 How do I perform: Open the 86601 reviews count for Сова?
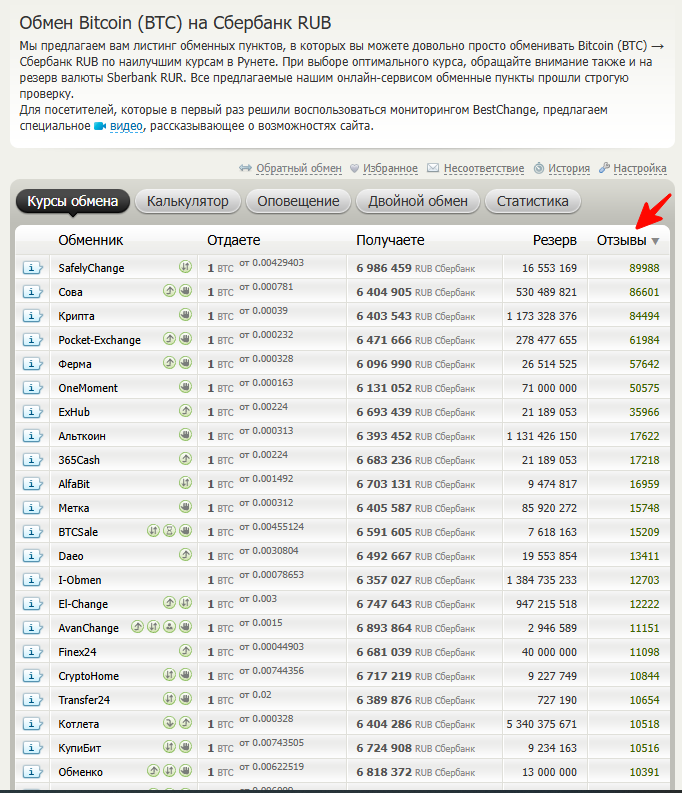644,292
